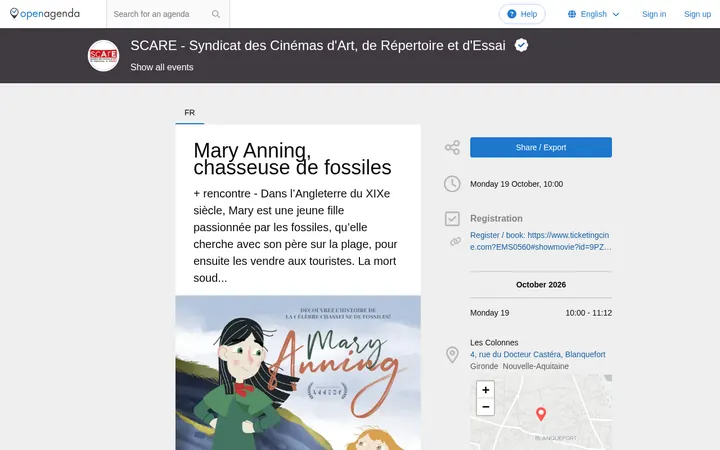The width and height of the screenshot is (720, 450).
Task: Click the "October 2026" month header
Action: pyautogui.click(x=540, y=285)
